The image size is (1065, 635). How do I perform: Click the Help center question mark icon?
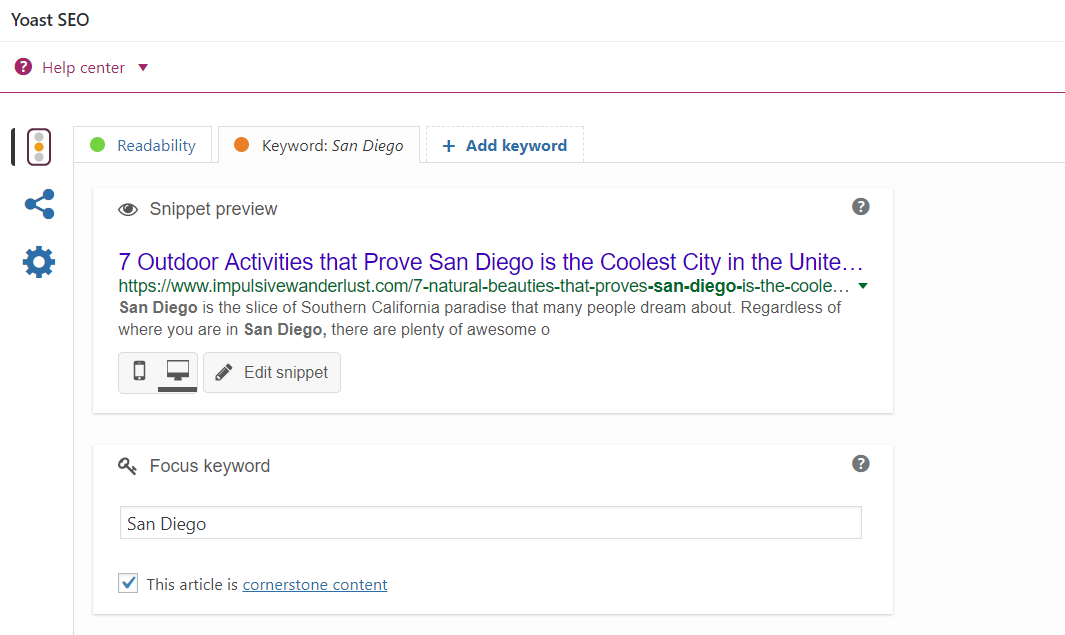tap(23, 67)
